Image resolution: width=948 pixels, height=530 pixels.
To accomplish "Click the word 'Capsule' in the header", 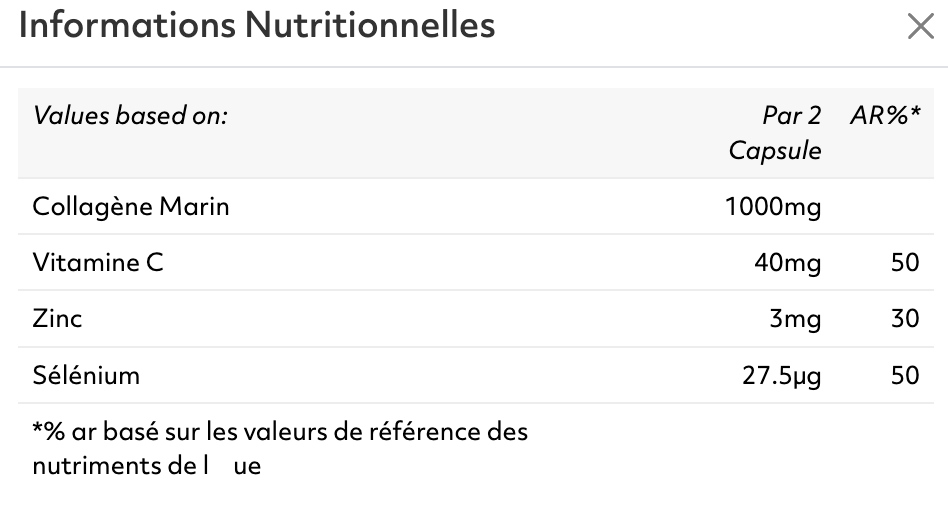I will pos(775,151).
